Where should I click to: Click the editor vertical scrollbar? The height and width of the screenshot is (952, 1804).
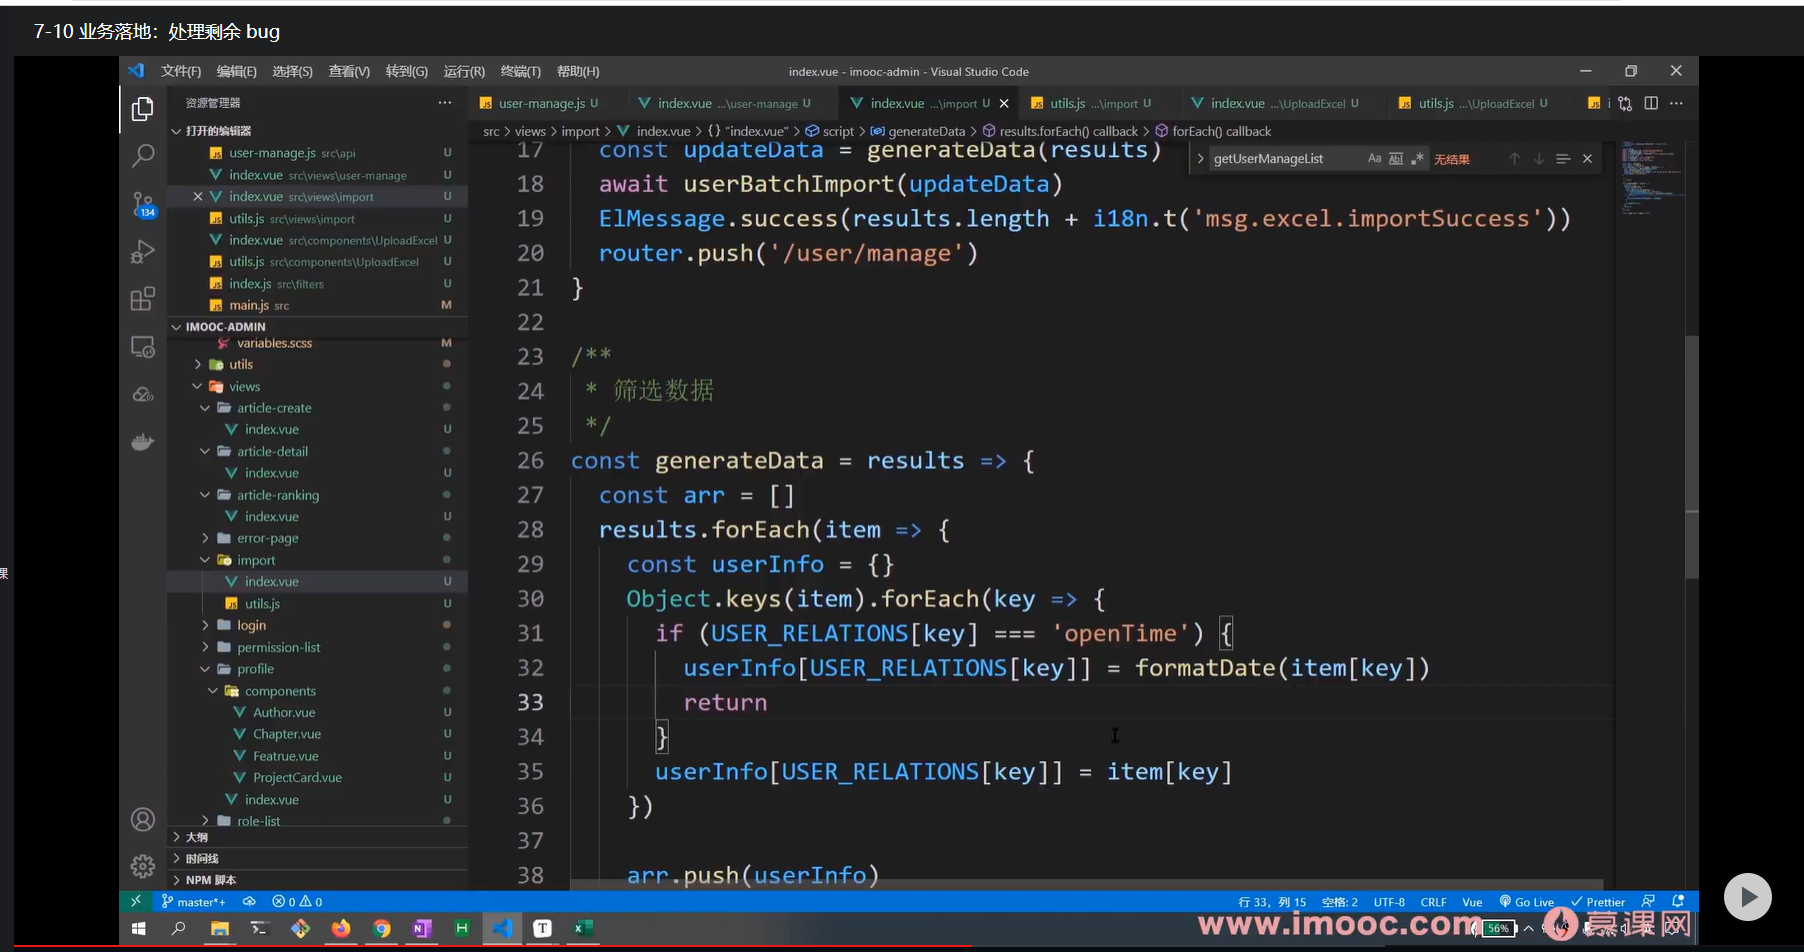1691,456
